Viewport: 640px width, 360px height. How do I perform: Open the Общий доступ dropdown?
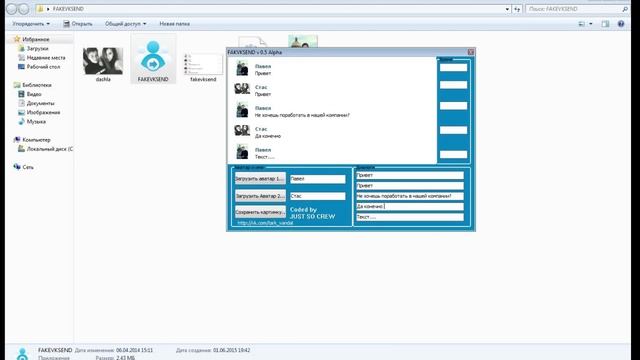click(x=125, y=24)
